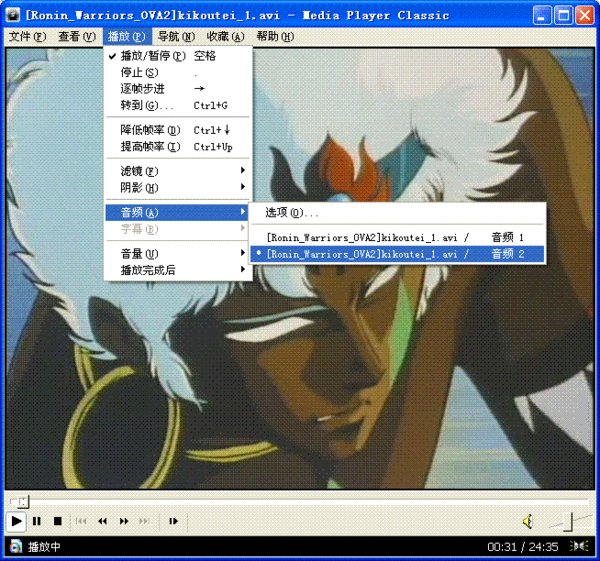Choose 停止(S) from the menu
The height and width of the screenshot is (561, 600).
178,72
